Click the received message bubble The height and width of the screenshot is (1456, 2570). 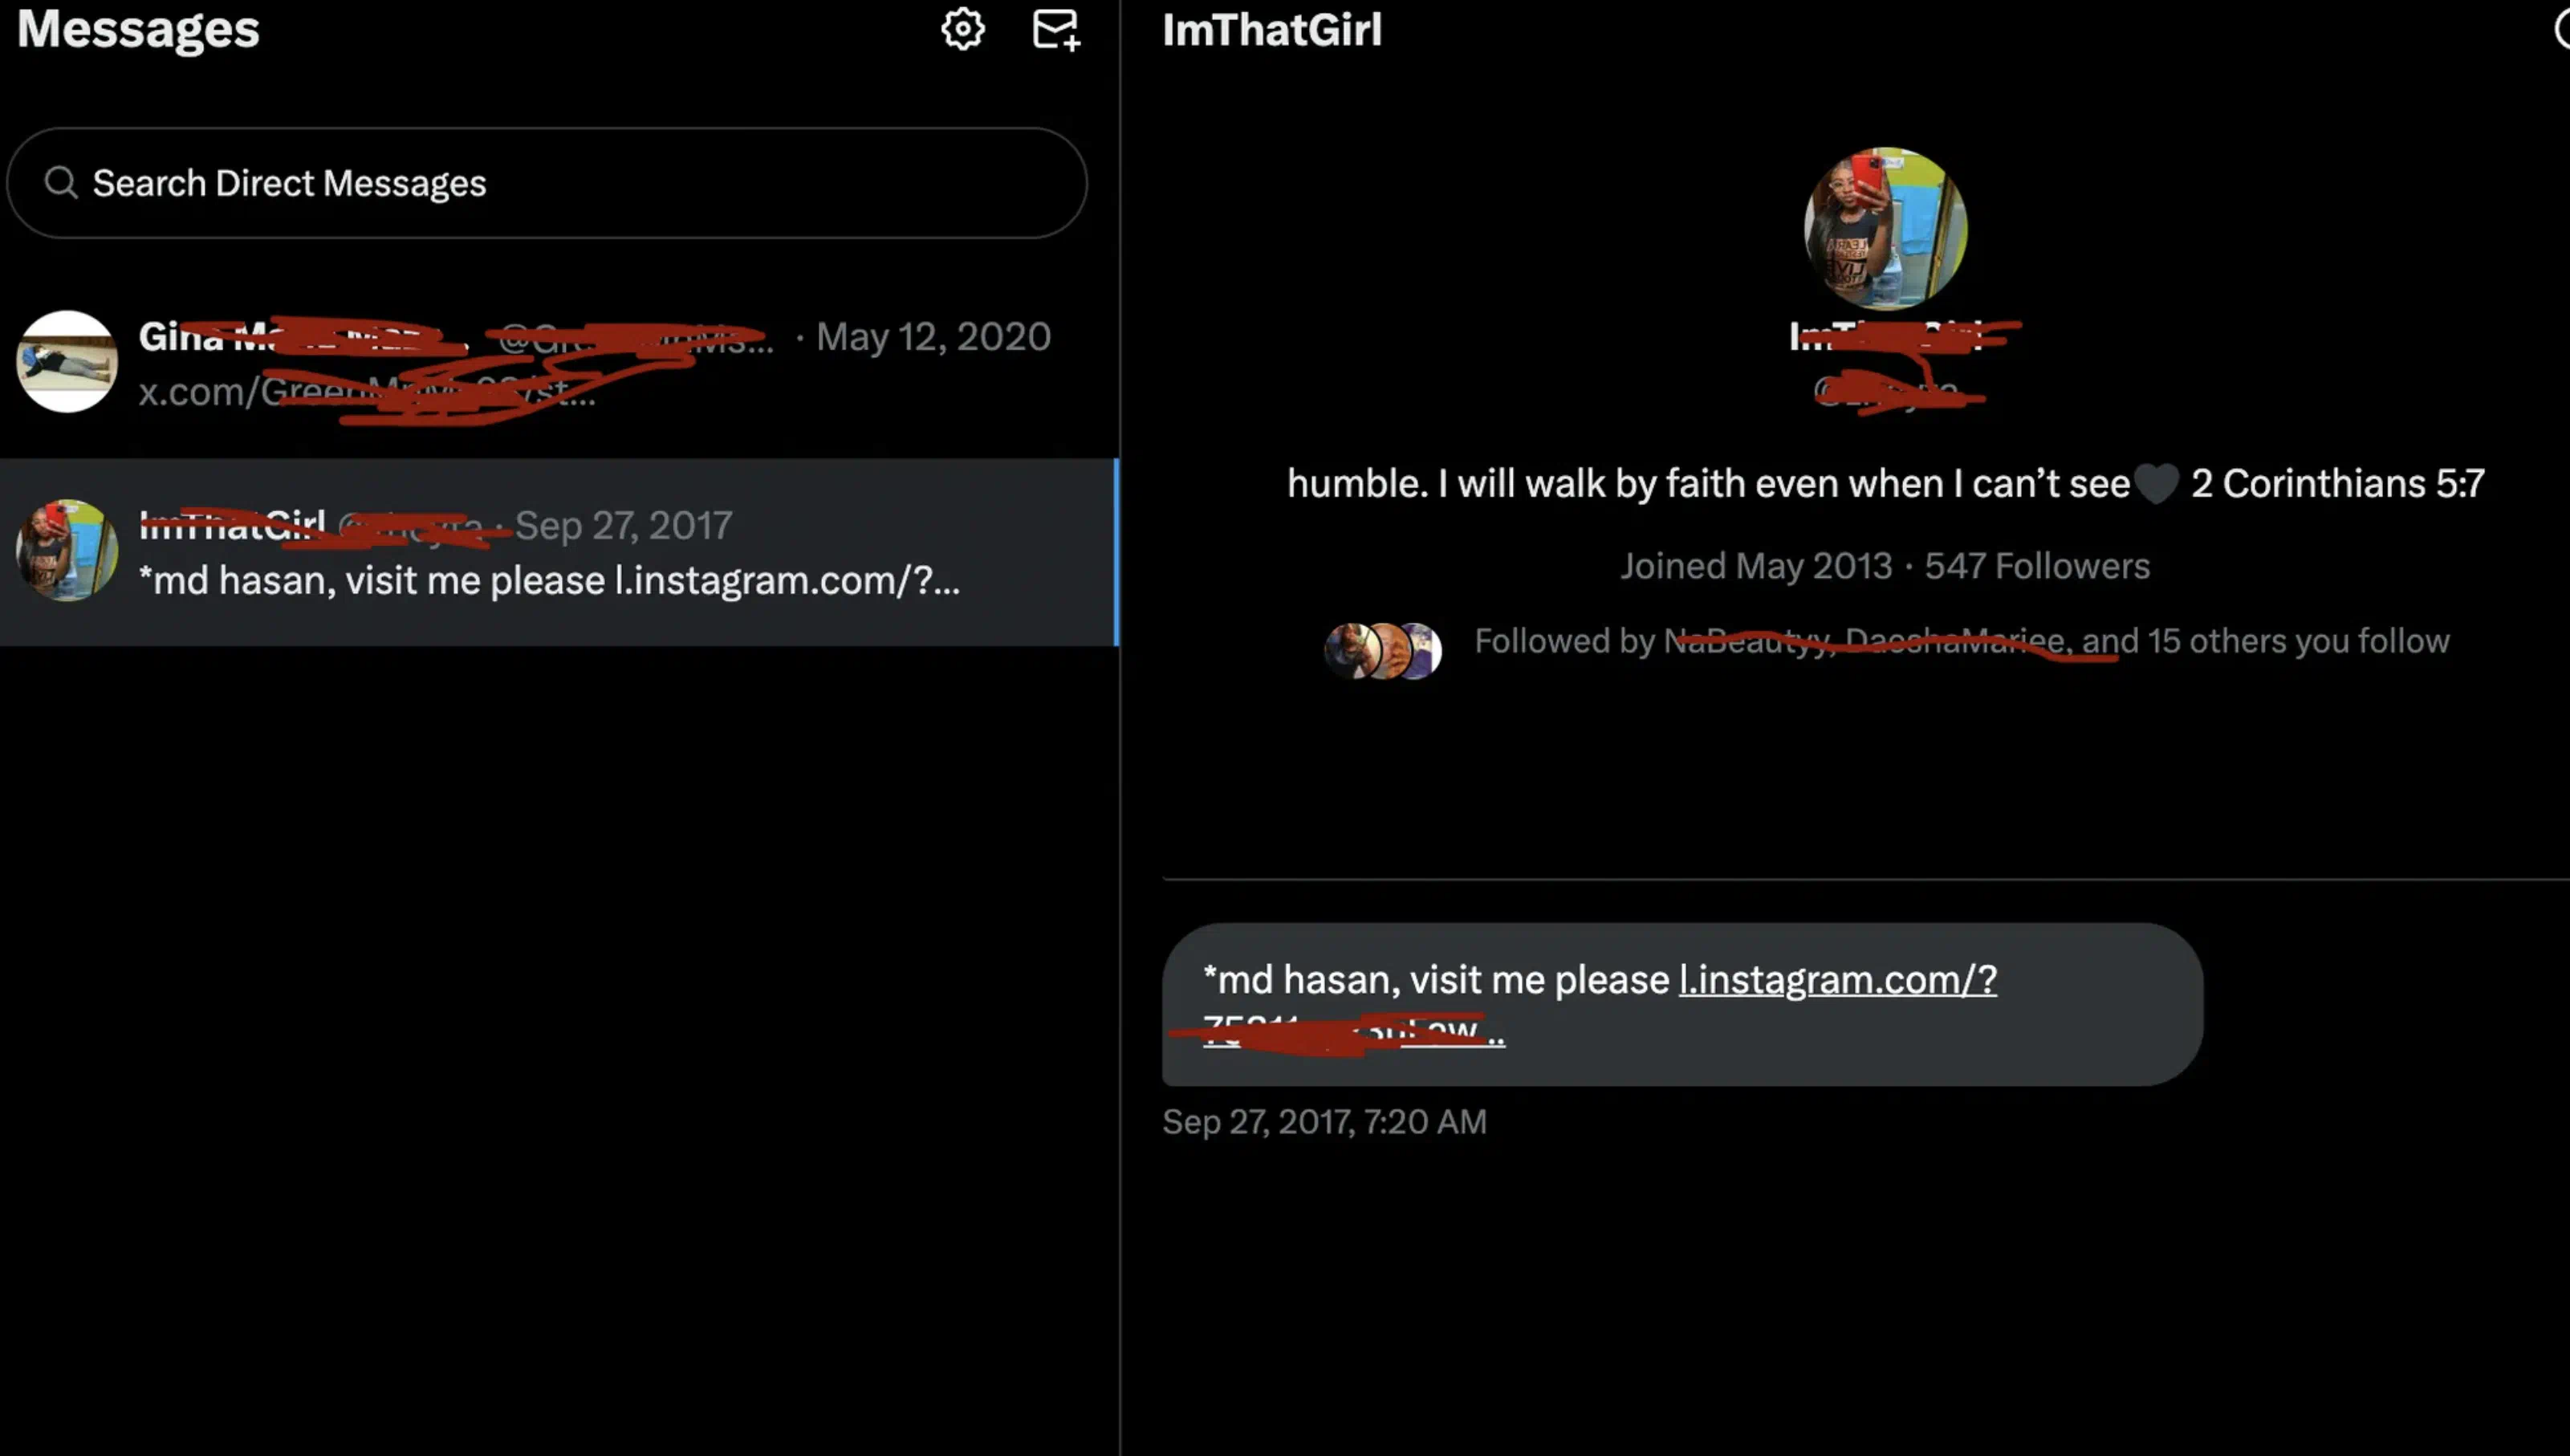[1682, 1005]
